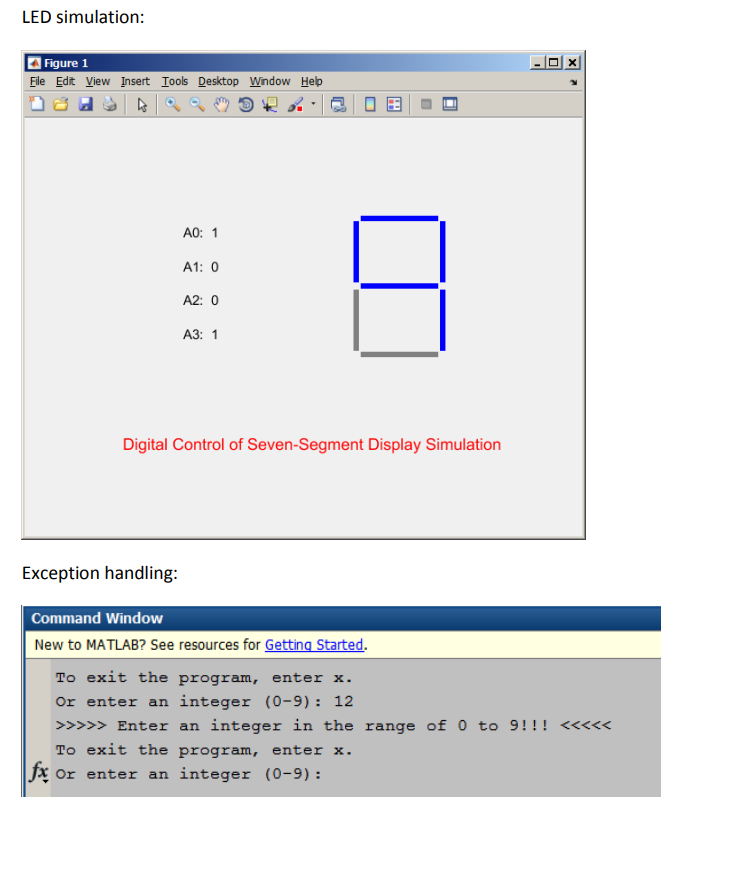
Task: Click the Insert Legend icon
Action: (394, 104)
